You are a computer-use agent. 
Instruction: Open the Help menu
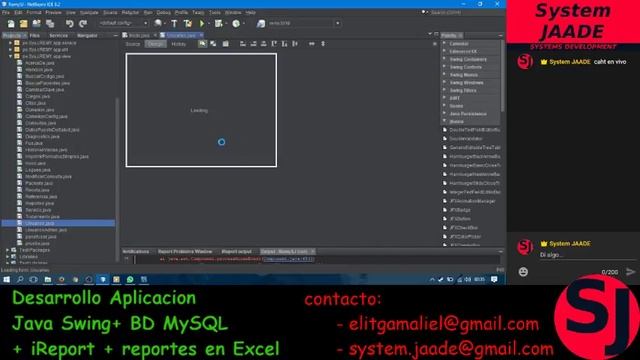tap(251, 13)
